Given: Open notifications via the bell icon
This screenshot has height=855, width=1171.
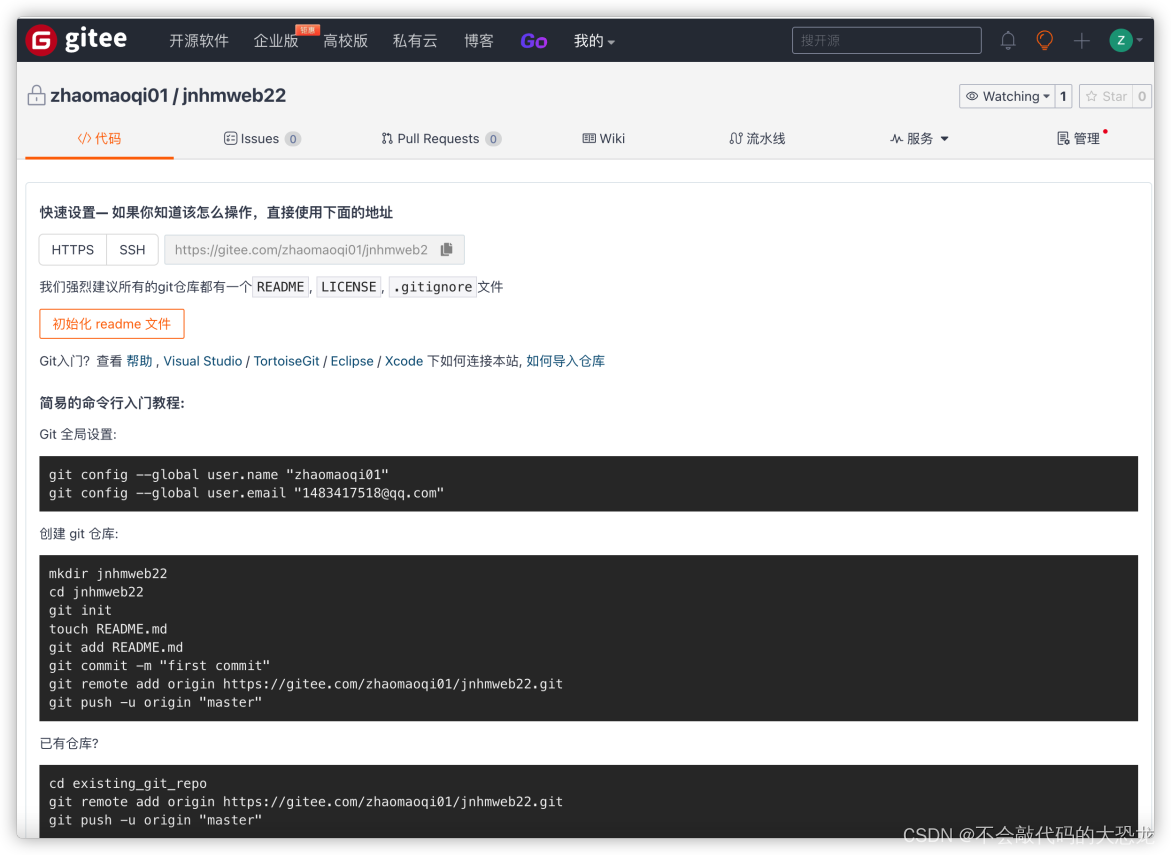Looking at the screenshot, I should pyautogui.click(x=1007, y=40).
